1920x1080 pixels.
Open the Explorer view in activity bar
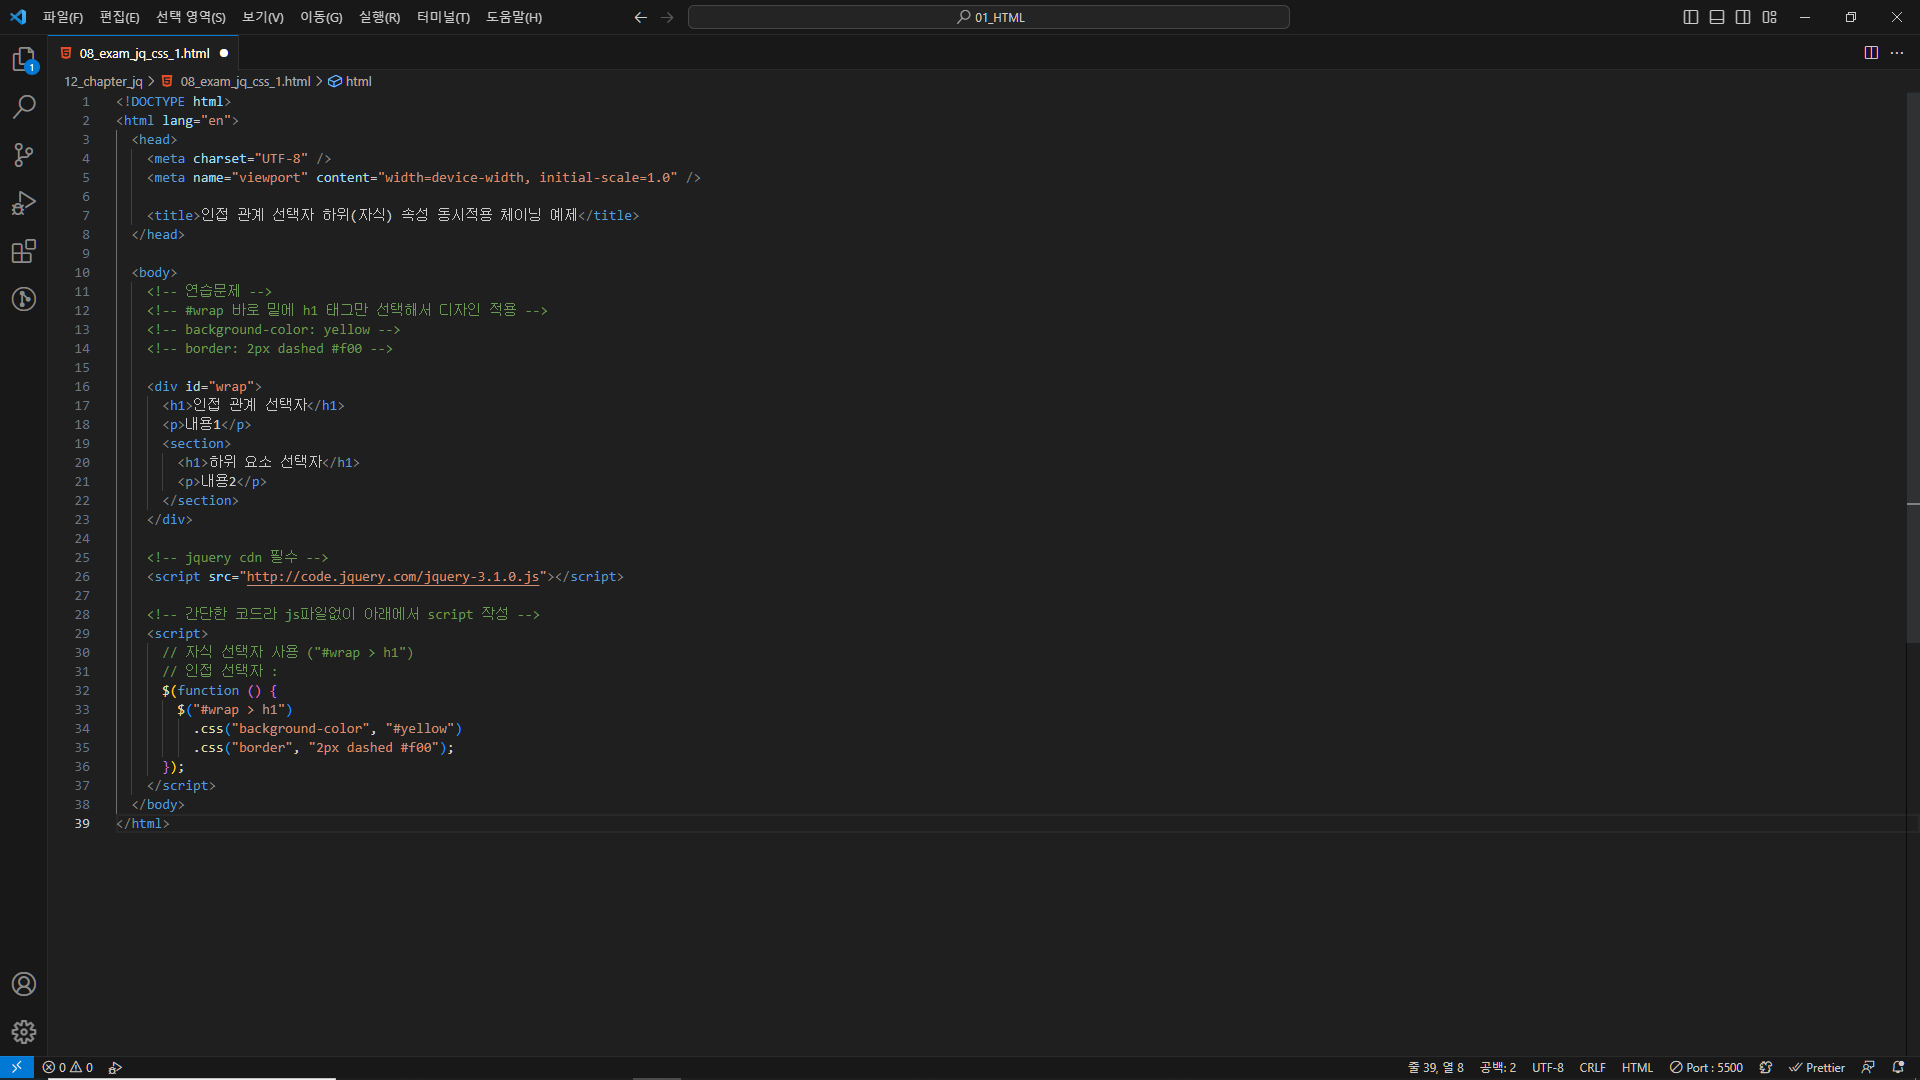[24, 60]
